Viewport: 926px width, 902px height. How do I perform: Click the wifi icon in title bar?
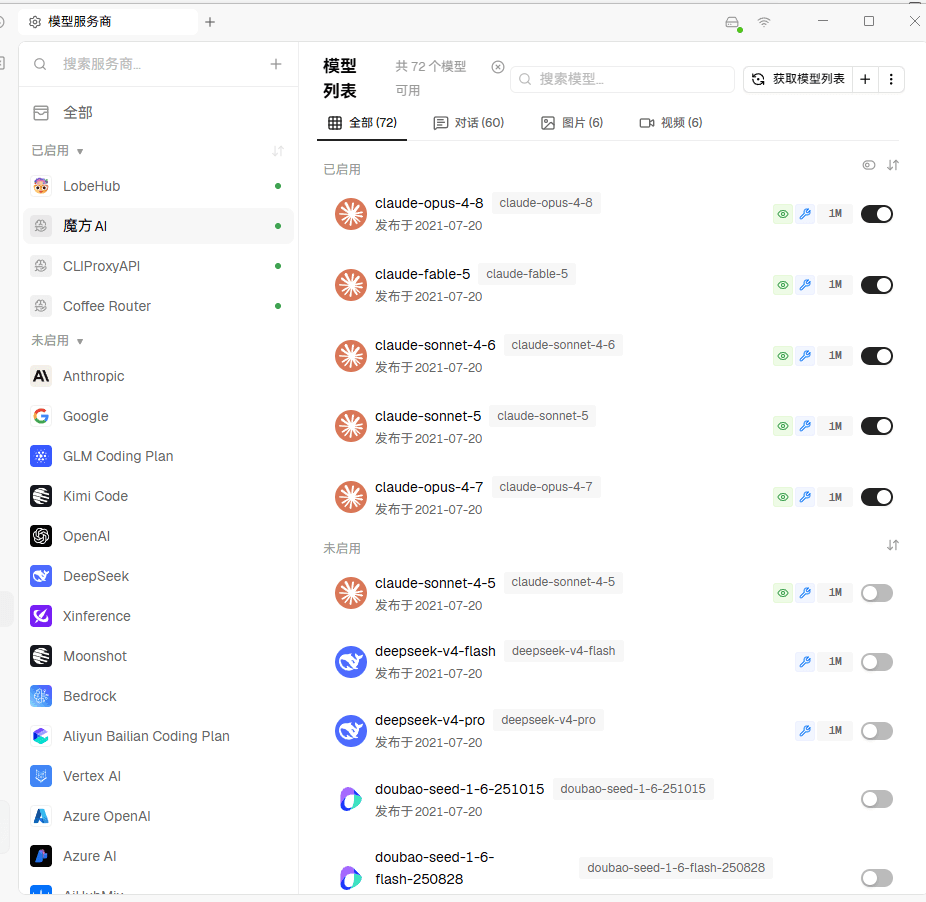coord(764,22)
